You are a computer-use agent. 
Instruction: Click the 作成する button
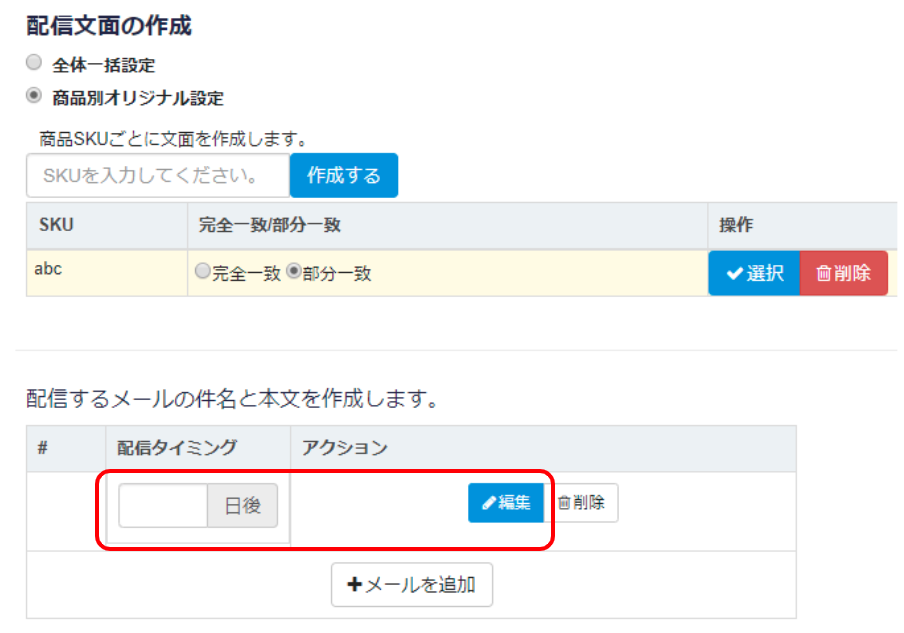point(344,175)
